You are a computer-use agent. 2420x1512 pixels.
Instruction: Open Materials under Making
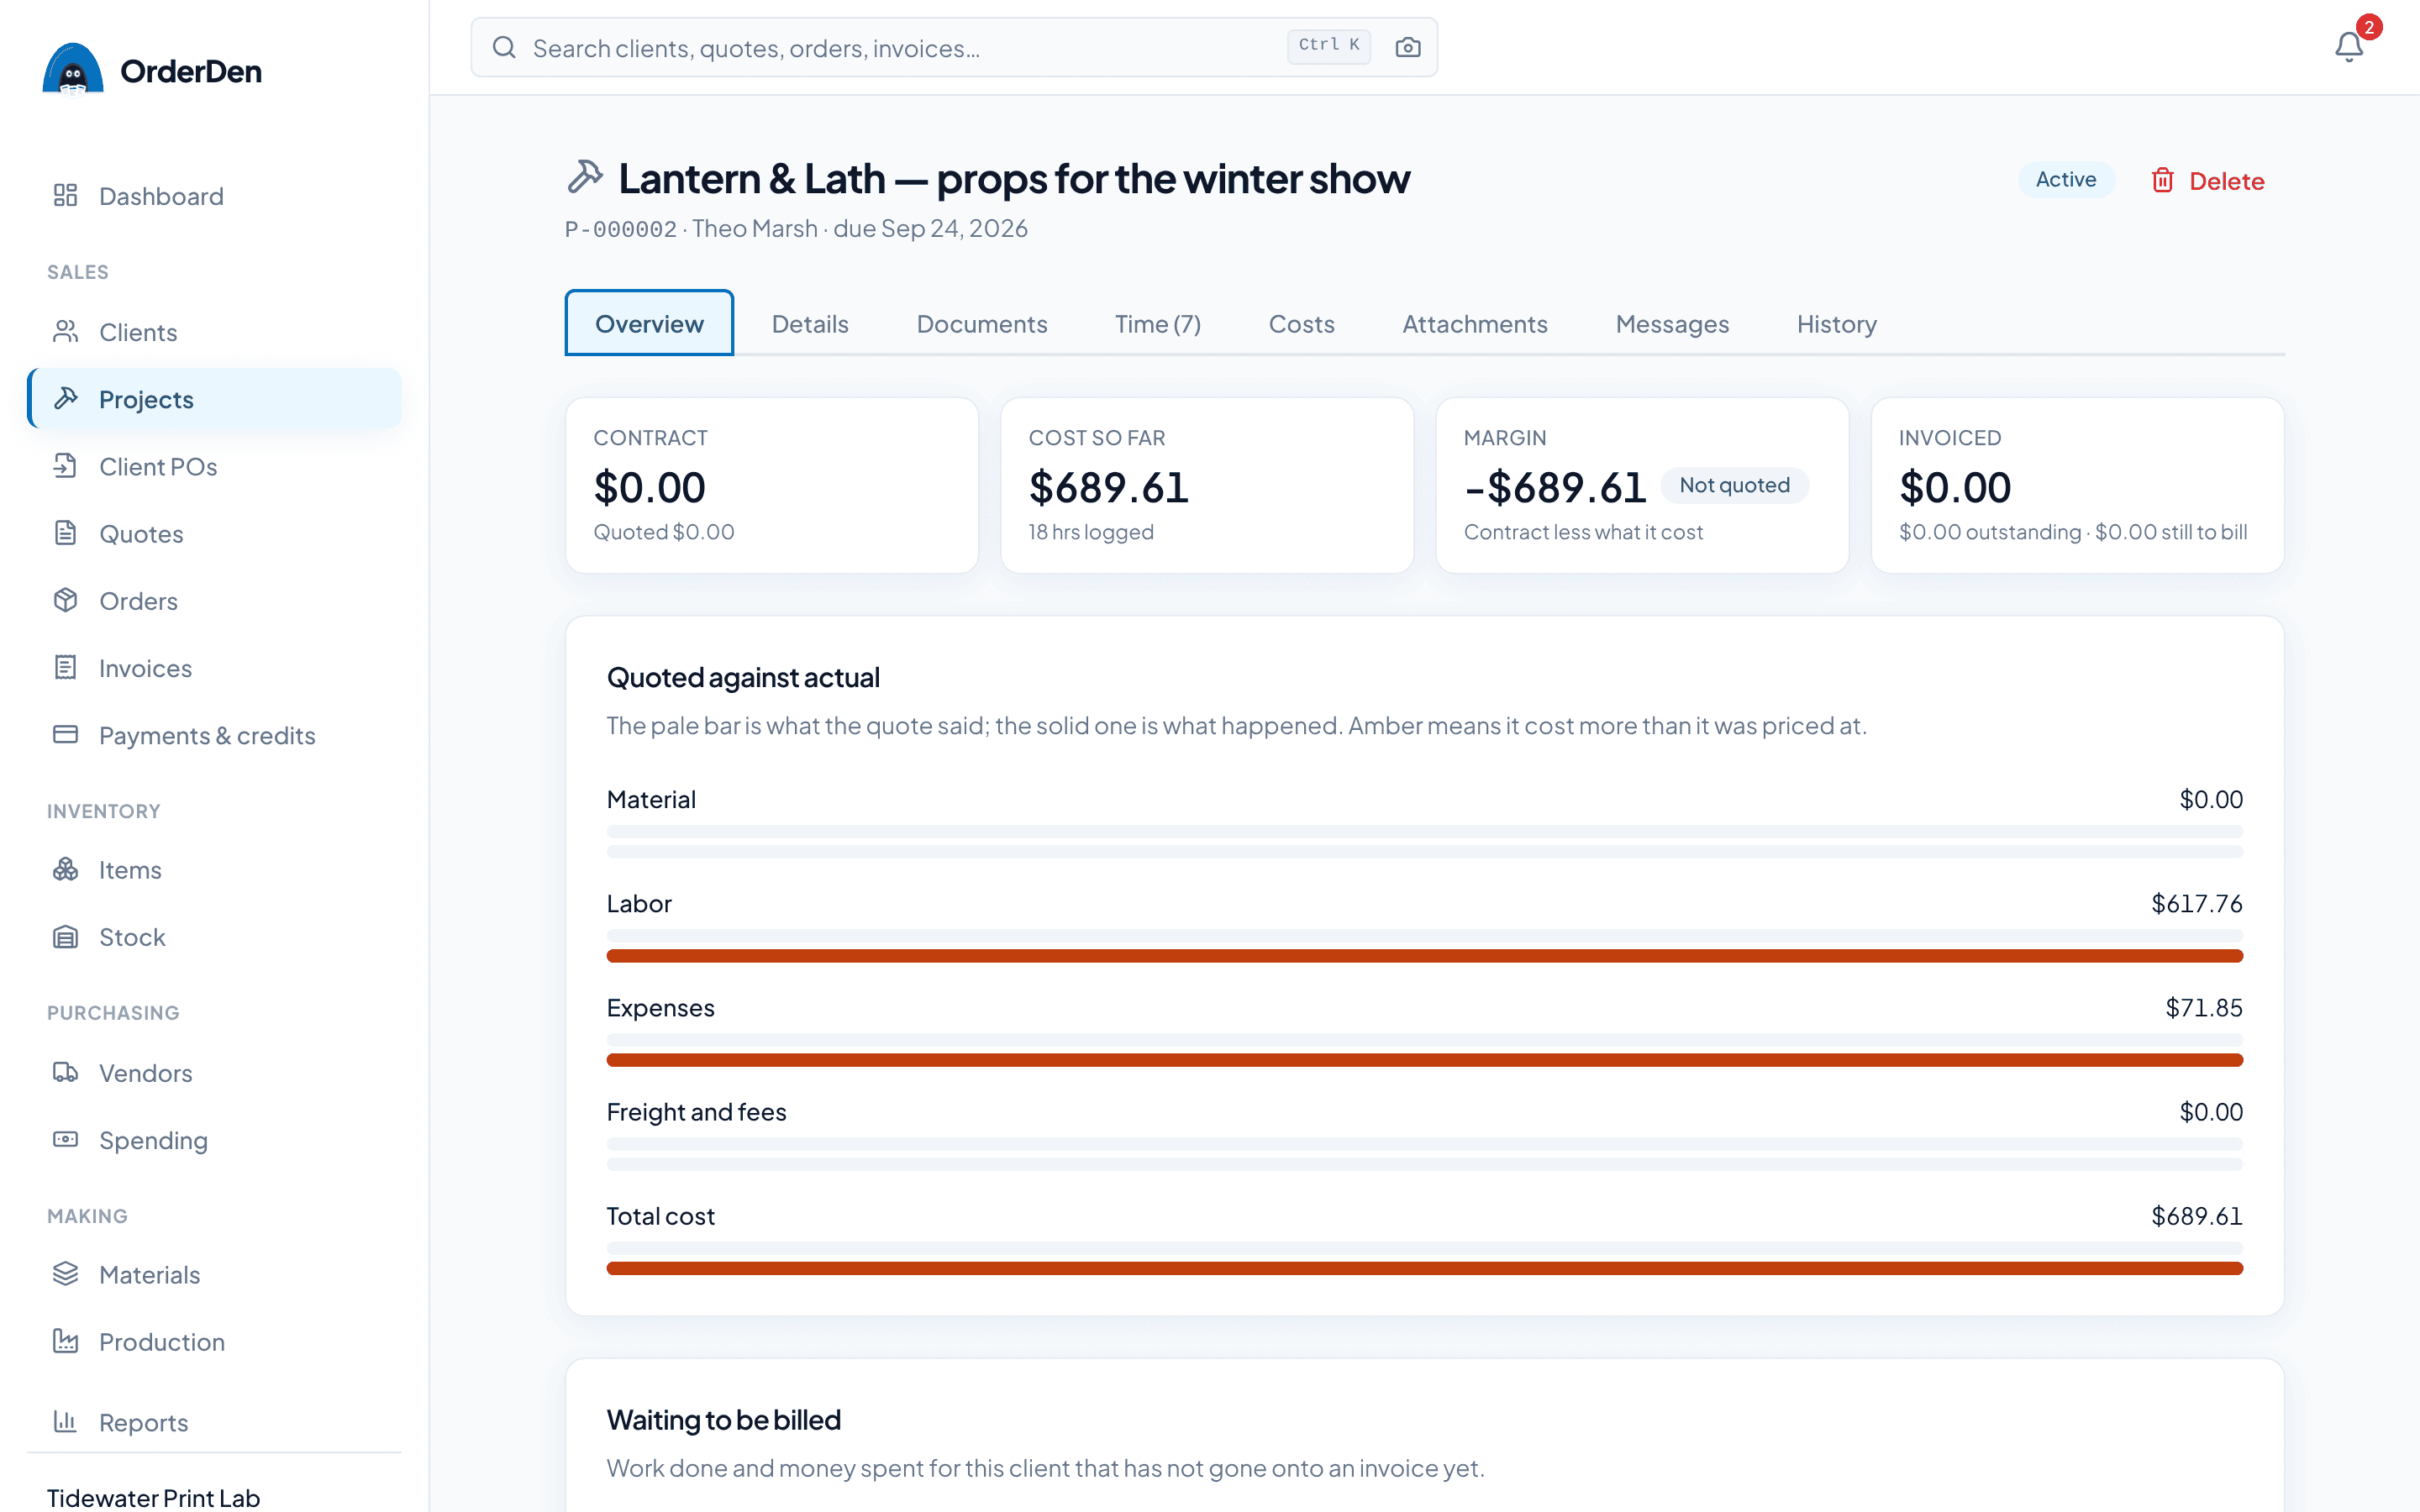pyautogui.click(x=214, y=1275)
